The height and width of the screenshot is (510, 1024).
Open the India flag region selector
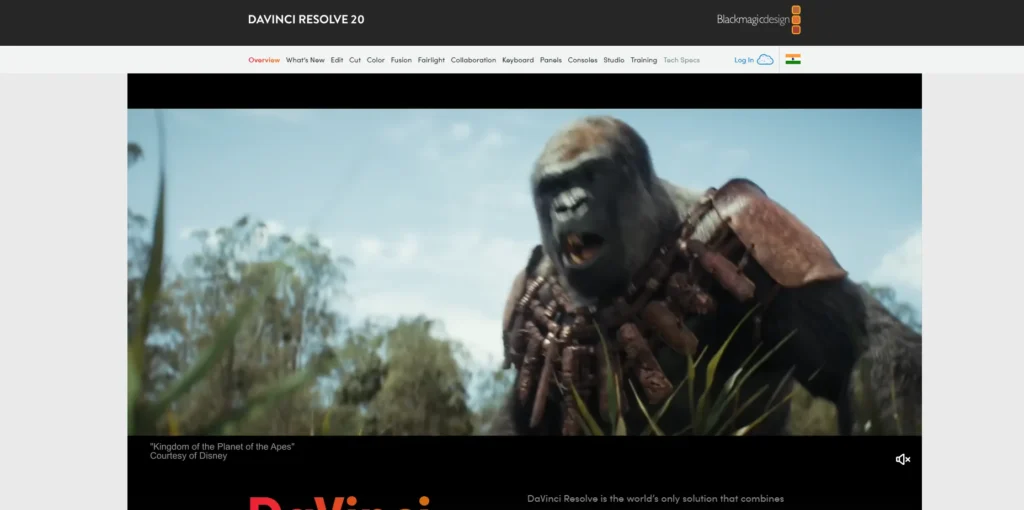point(793,59)
